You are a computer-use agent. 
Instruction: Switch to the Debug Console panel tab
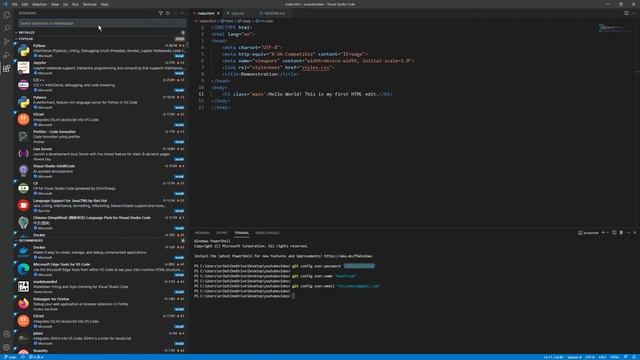point(267,233)
